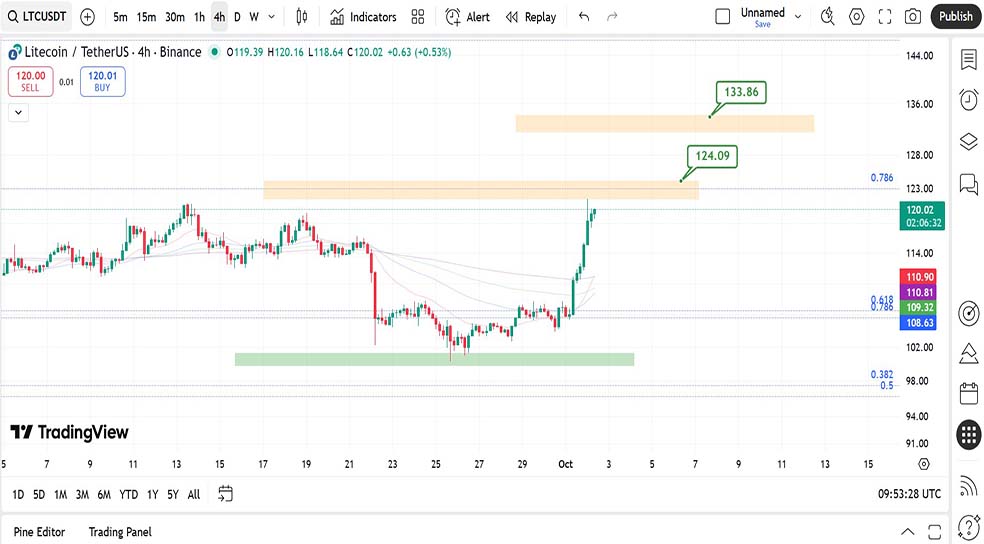This screenshot has width=984, height=544.
Task: Open the candlestick chart type selector
Action: pyautogui.click(x=303, y=17)
